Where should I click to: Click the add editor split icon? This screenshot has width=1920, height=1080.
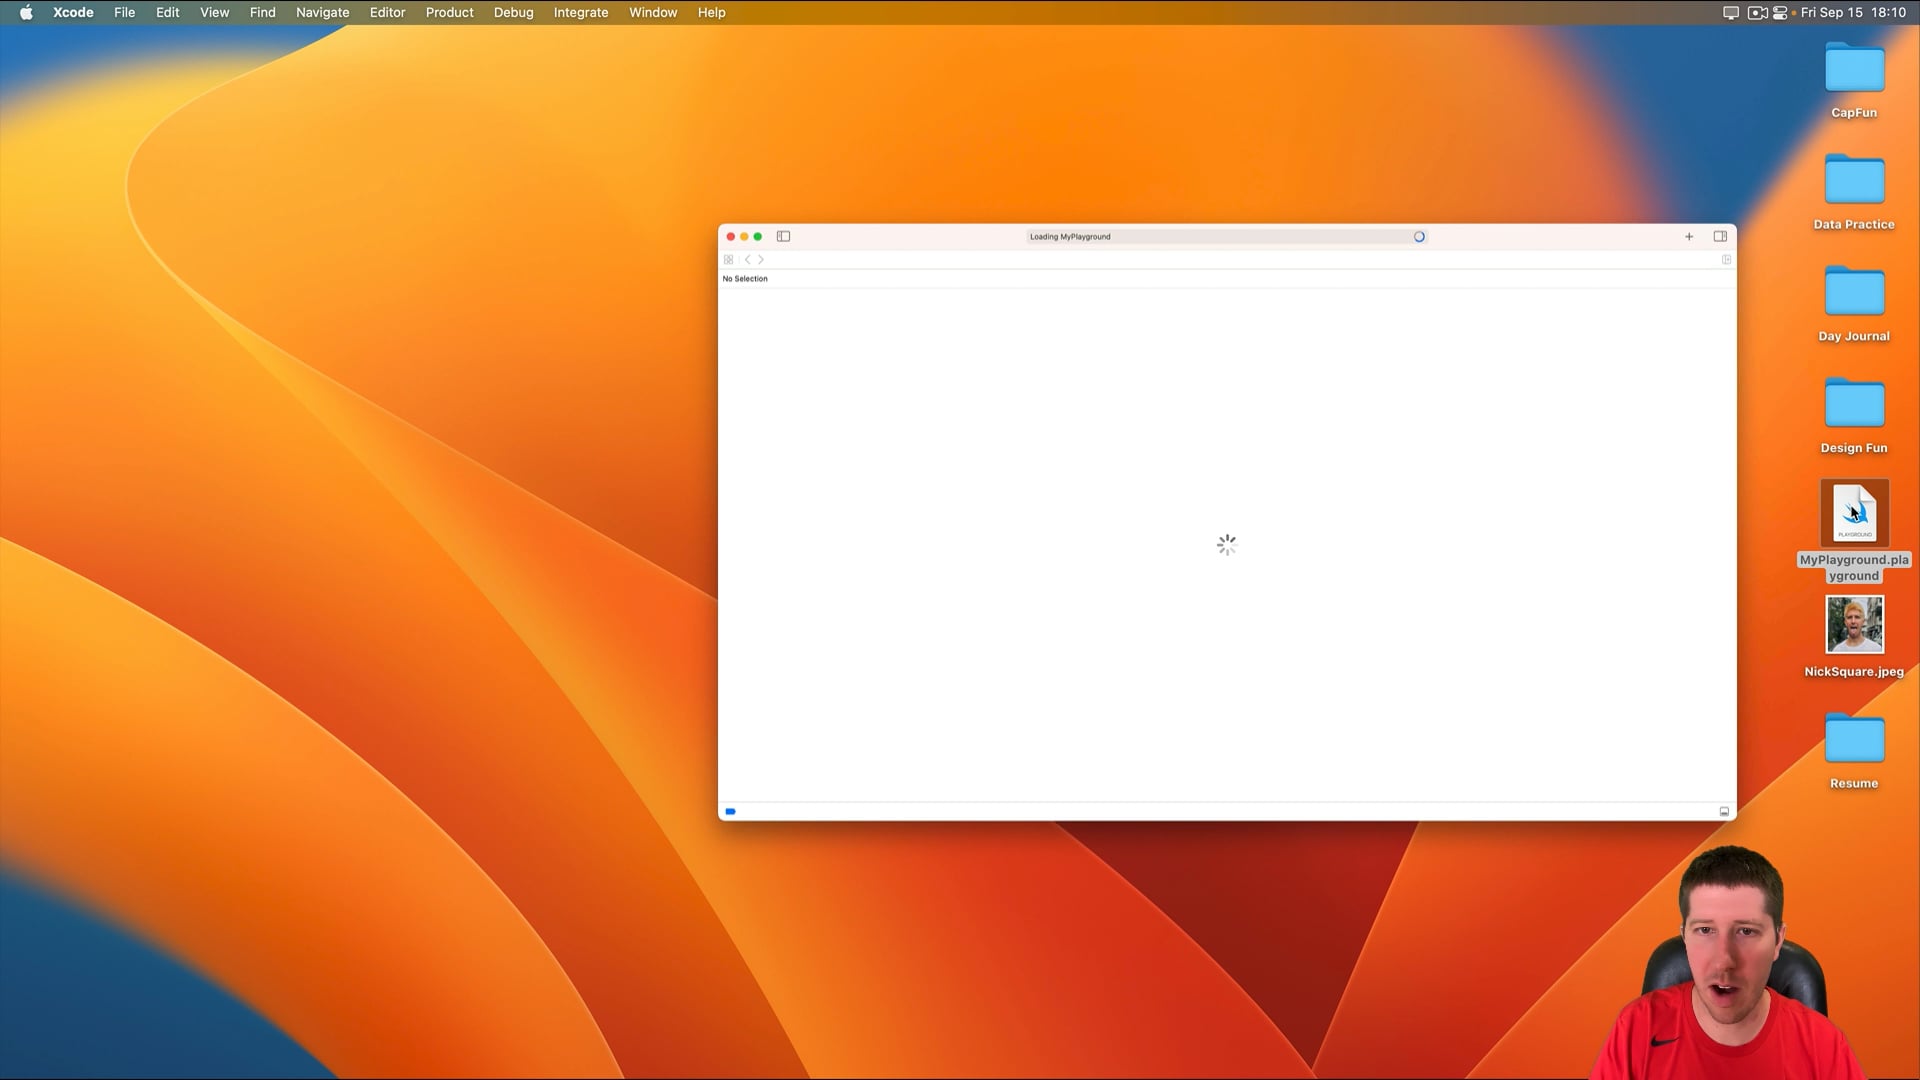pyautogui.click(x=1726, y=260)
